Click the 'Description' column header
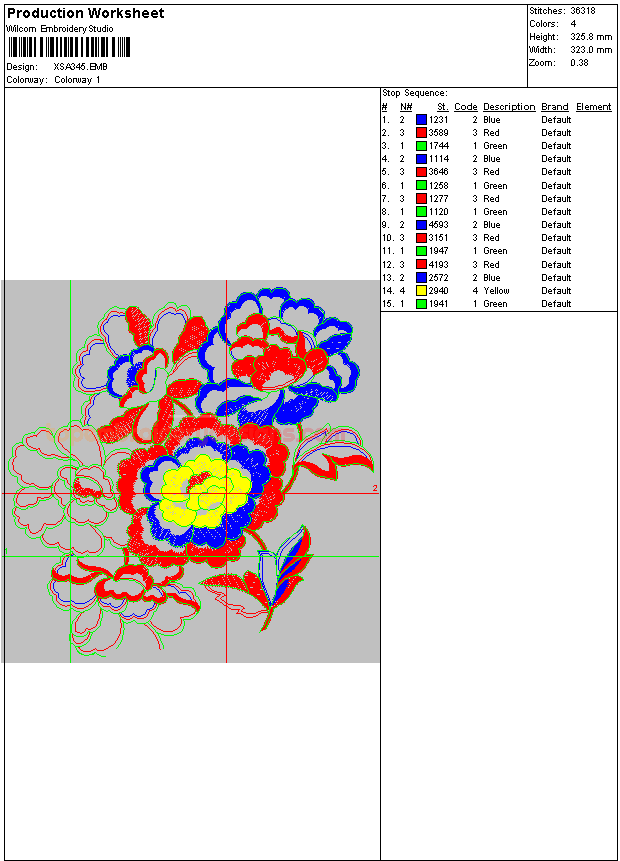The height and width of the screenshot is (861, 620). tap(509, 107)
